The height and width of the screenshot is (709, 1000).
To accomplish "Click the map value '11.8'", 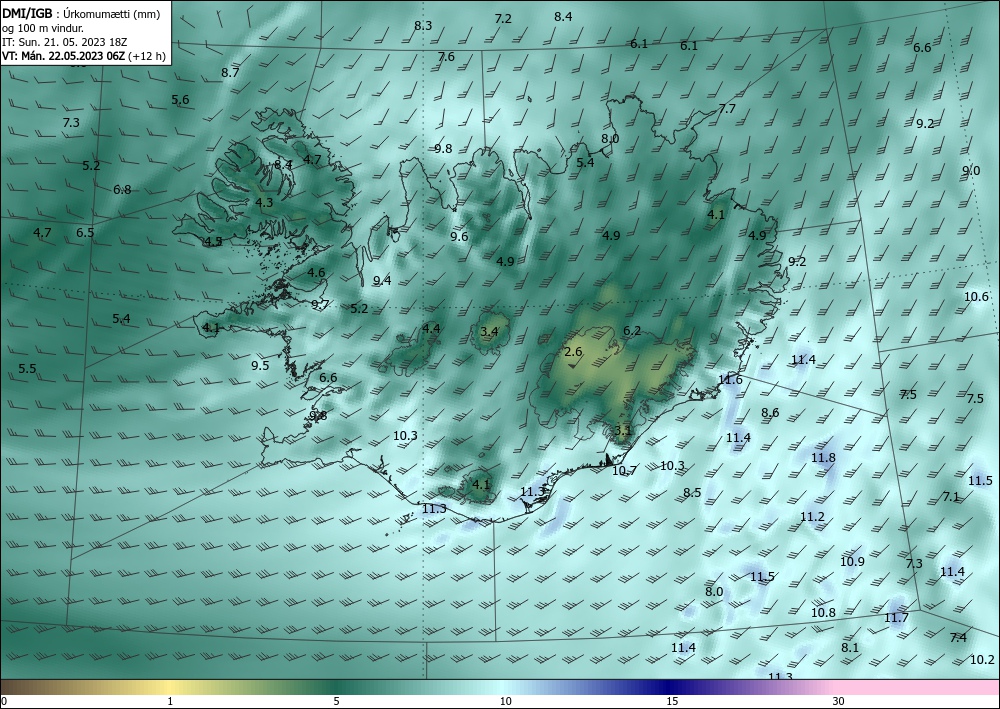I will (x=823, y=458).
